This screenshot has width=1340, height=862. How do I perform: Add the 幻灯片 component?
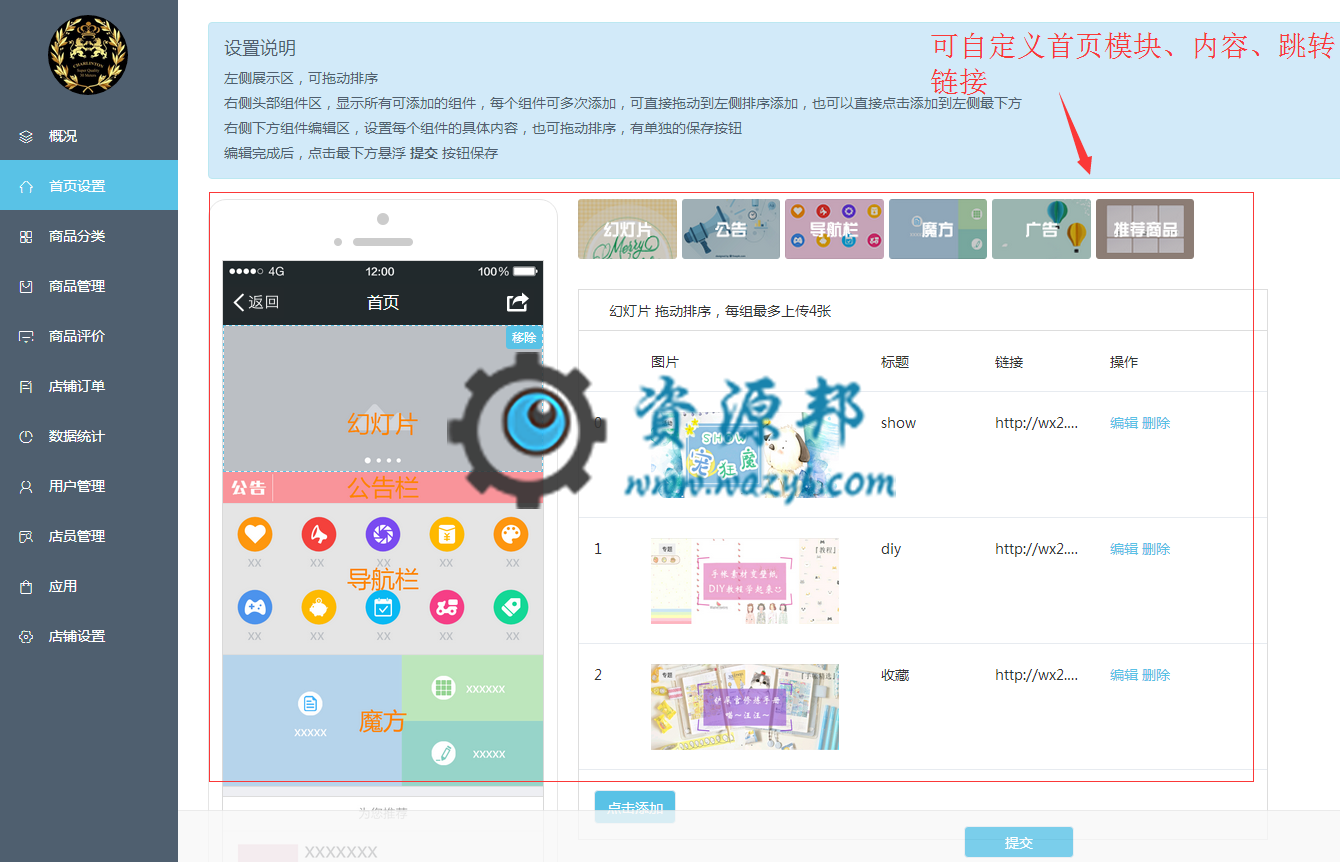(x=627, y=229)
